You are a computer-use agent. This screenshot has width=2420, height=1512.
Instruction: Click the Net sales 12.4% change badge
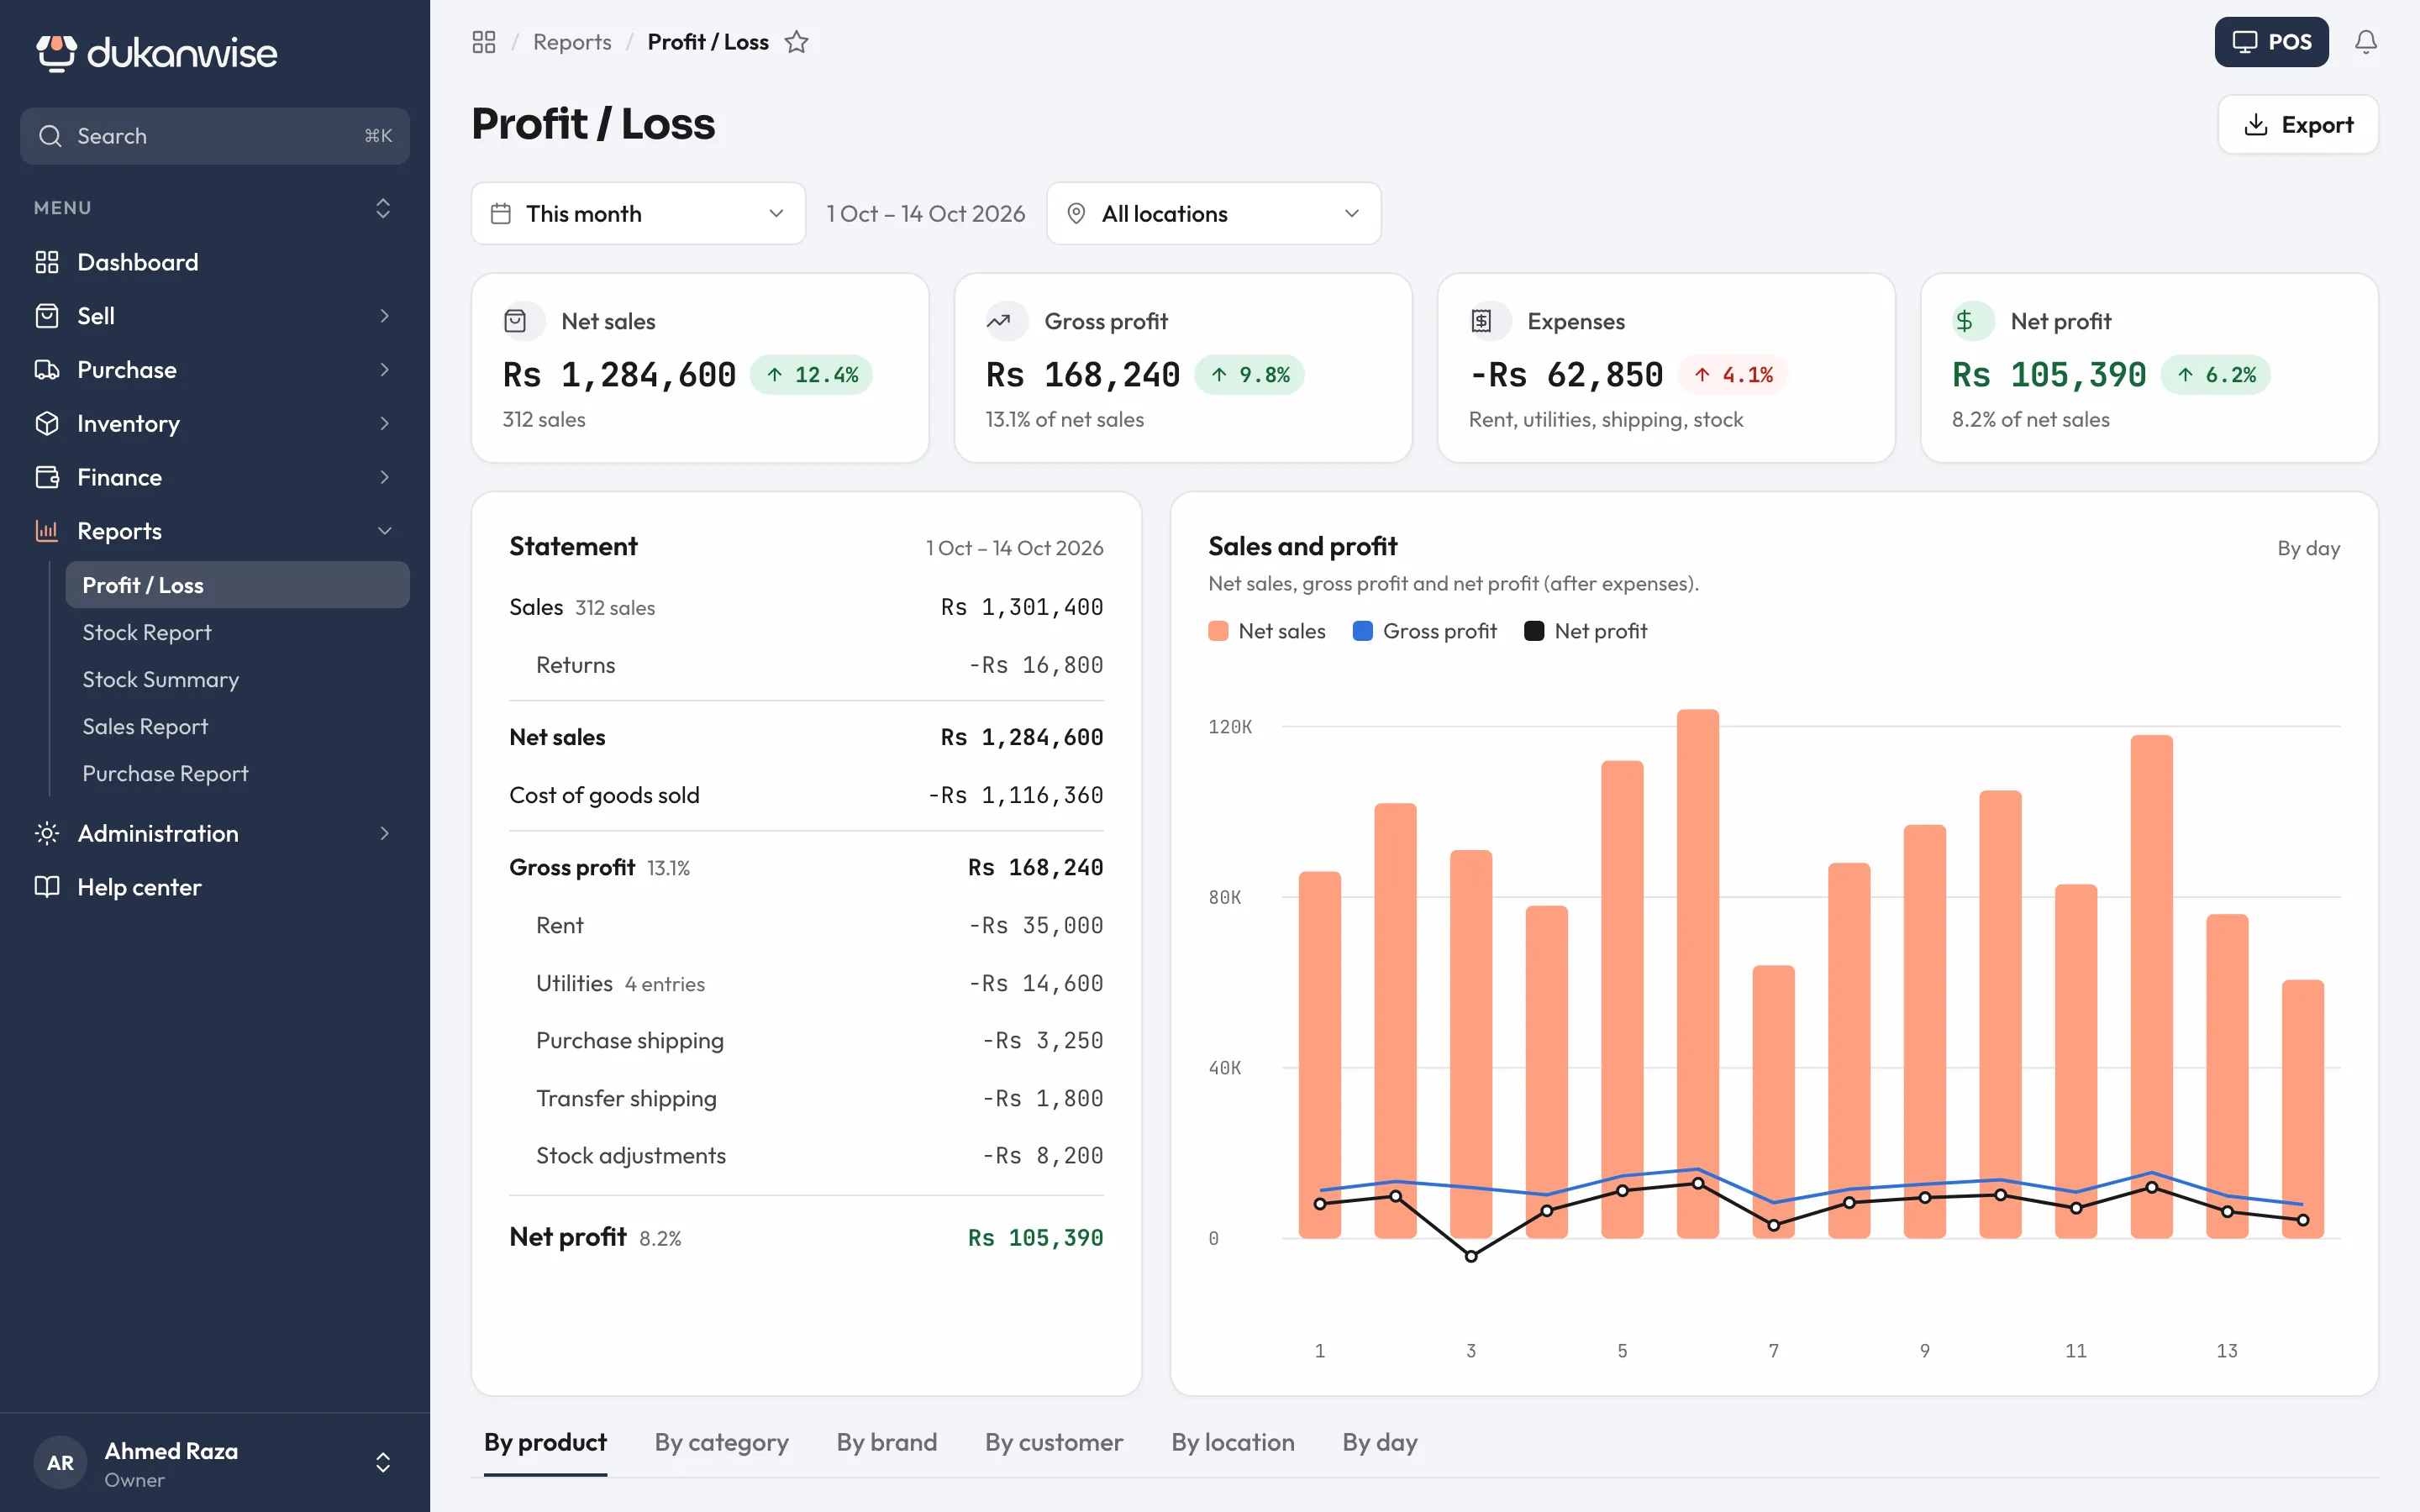pyautogui.click(x=811, y=375)
